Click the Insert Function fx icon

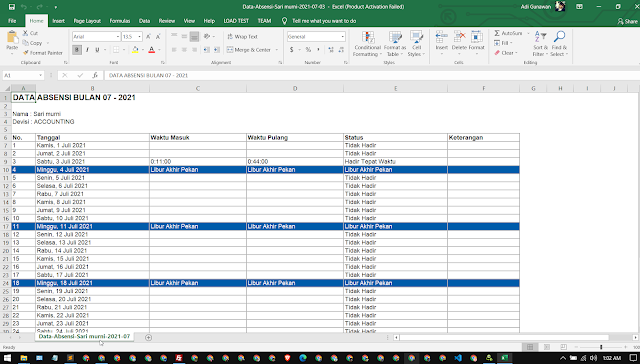coord(95,75)
